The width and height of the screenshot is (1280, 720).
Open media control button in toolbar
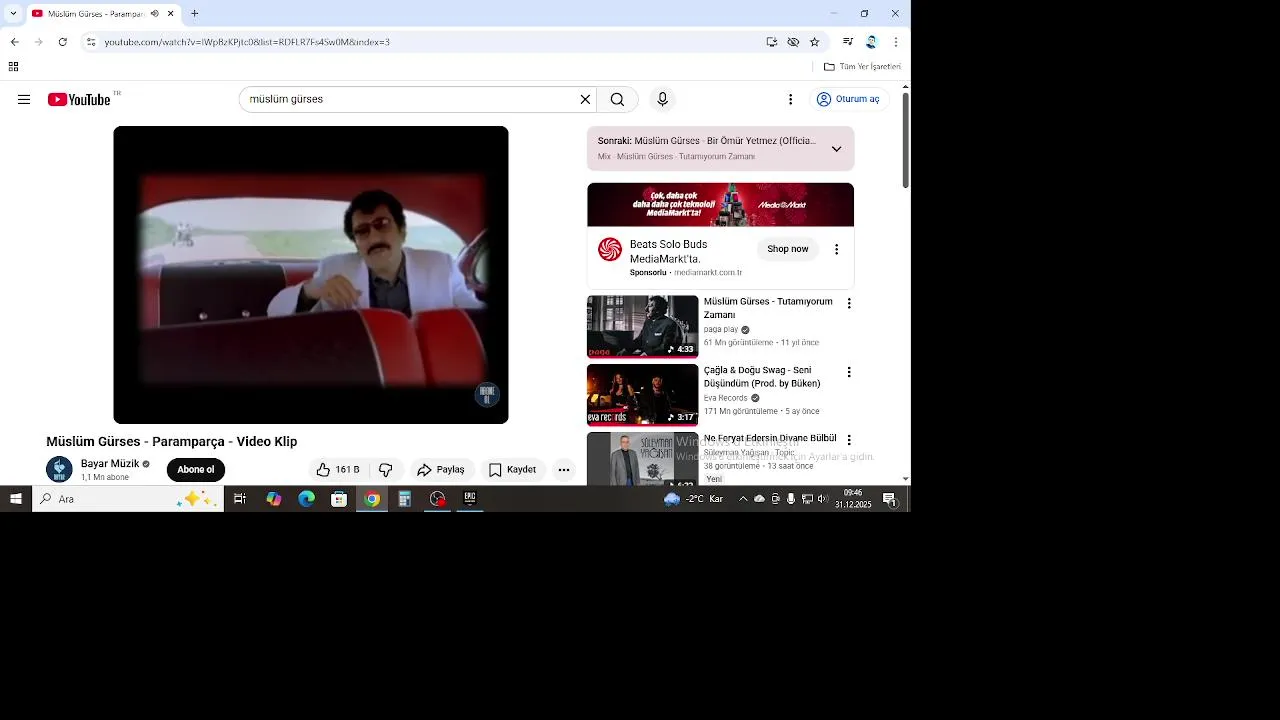pos(848,42)
